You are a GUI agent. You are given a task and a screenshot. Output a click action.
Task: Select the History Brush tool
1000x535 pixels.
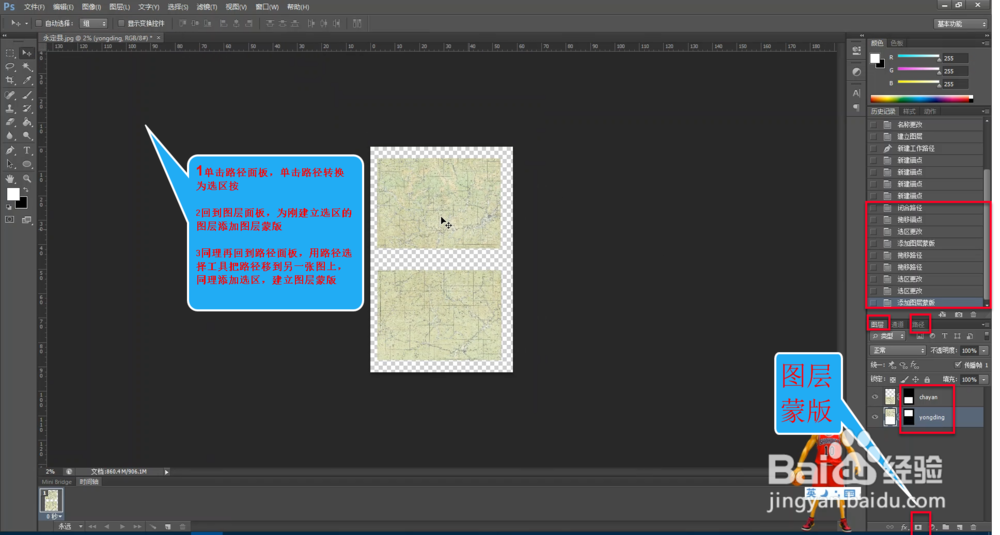(27, 108)
